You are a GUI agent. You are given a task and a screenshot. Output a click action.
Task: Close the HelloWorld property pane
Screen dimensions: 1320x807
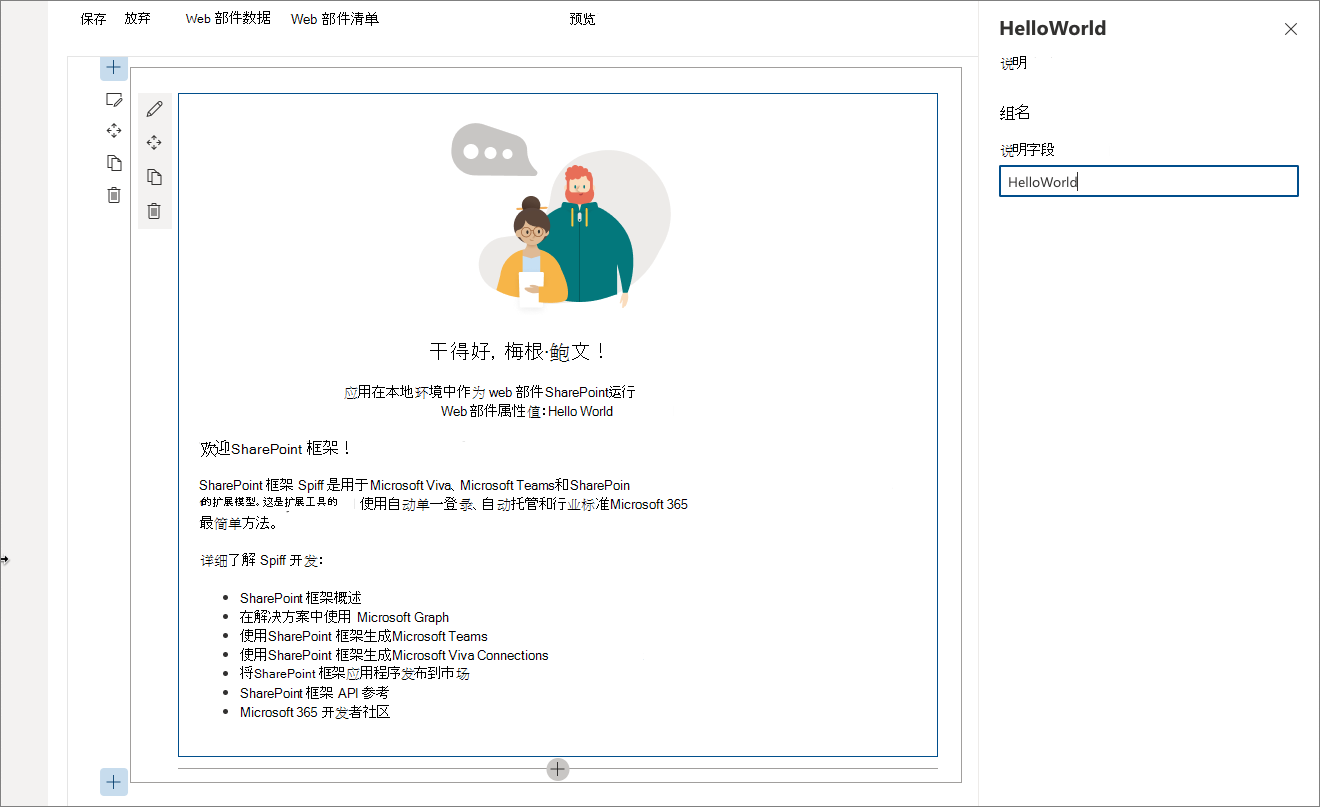(x=1291, y=29)
